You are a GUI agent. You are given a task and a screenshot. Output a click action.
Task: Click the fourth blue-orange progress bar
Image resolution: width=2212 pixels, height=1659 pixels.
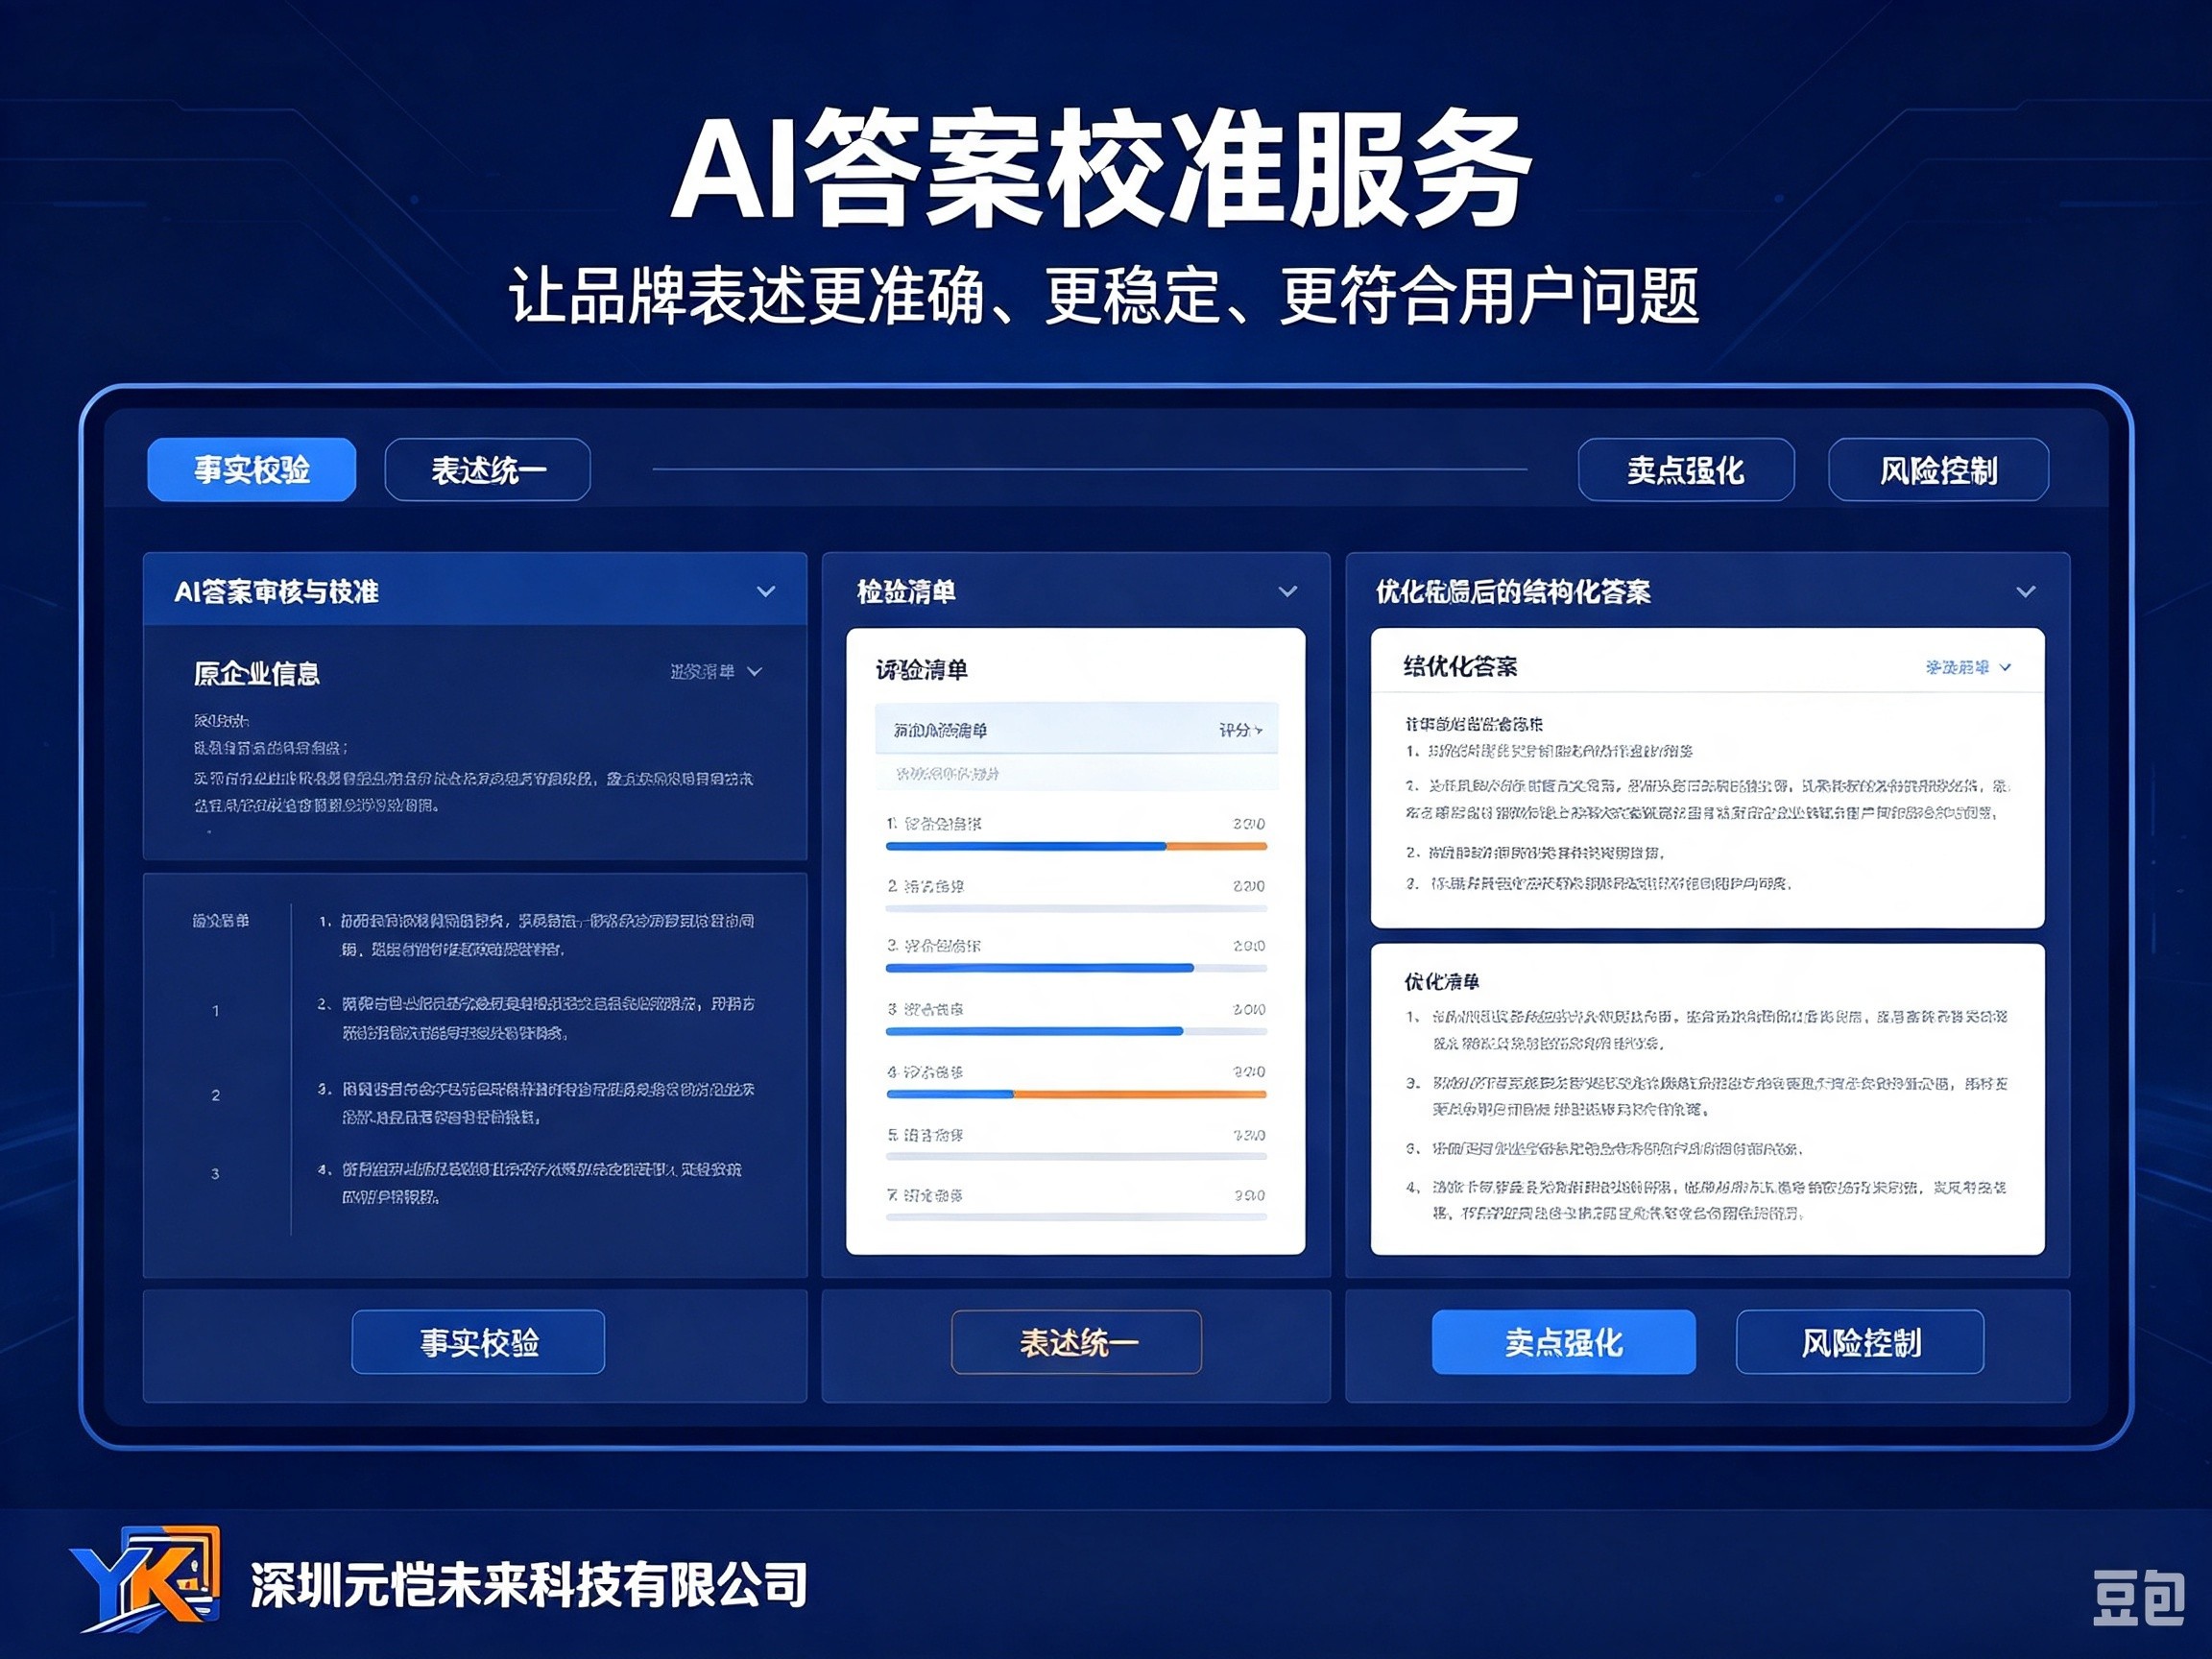[1076, 1094]
